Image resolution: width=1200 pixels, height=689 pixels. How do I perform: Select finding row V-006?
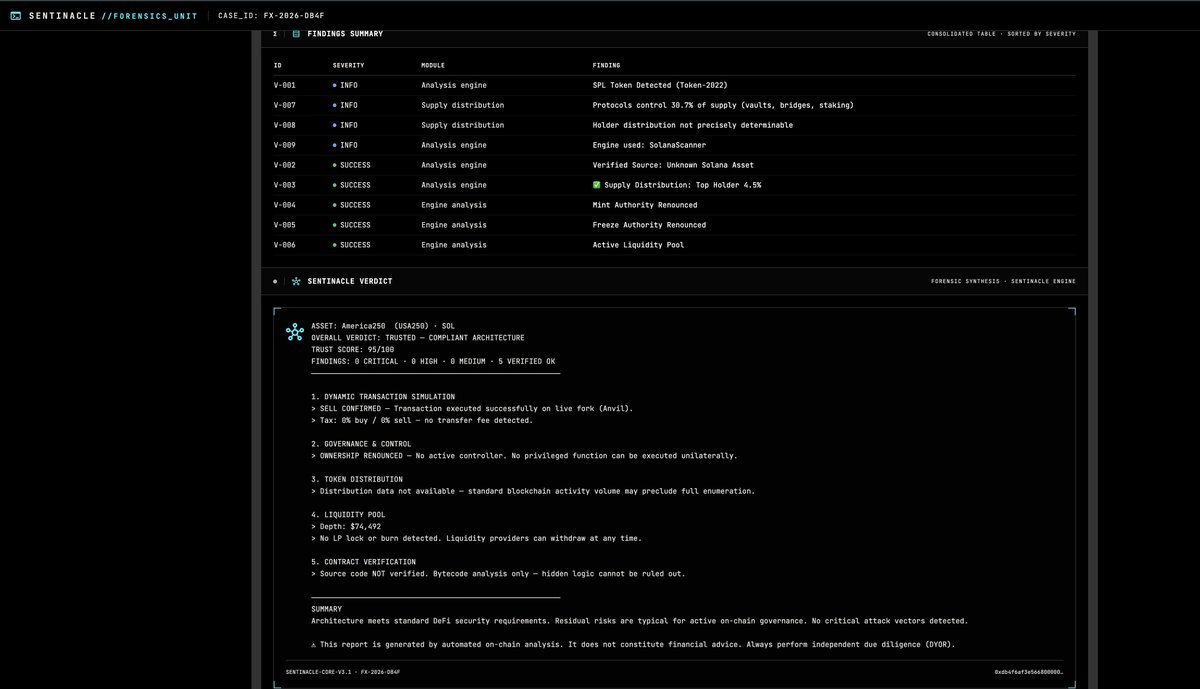click(x=675, y=245)
